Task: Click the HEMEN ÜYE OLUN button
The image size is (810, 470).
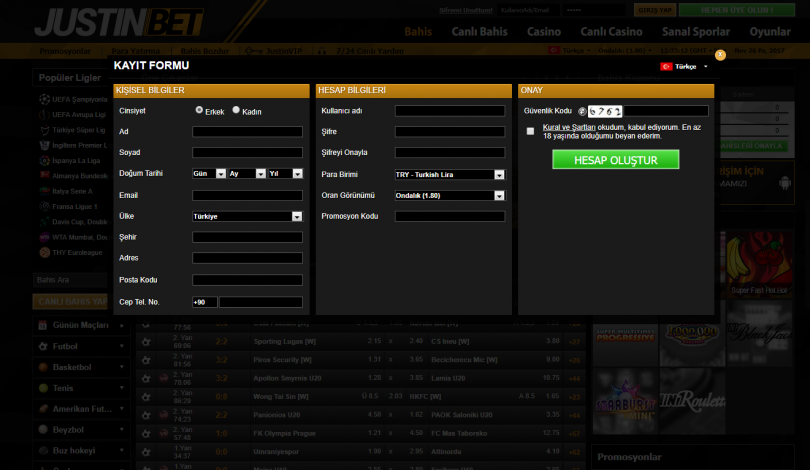Action: pos(737,10)
